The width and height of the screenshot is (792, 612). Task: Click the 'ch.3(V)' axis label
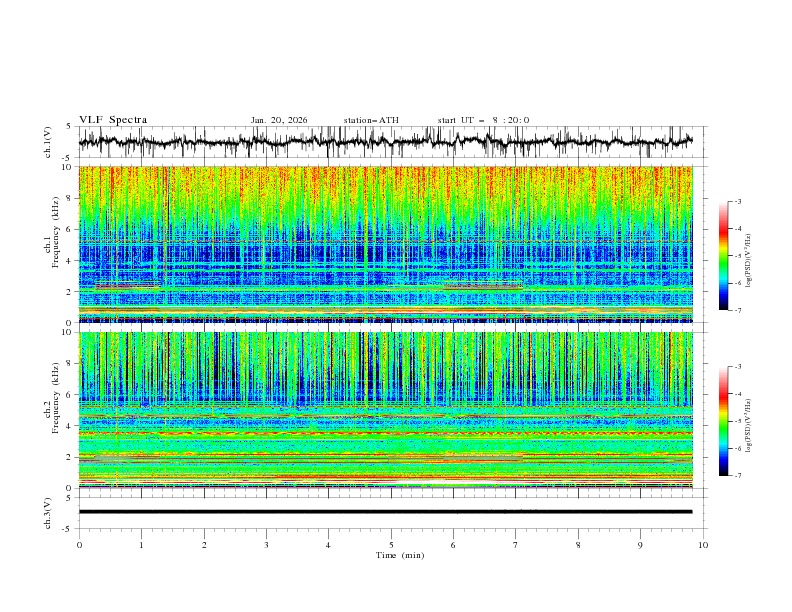point(48,513)
